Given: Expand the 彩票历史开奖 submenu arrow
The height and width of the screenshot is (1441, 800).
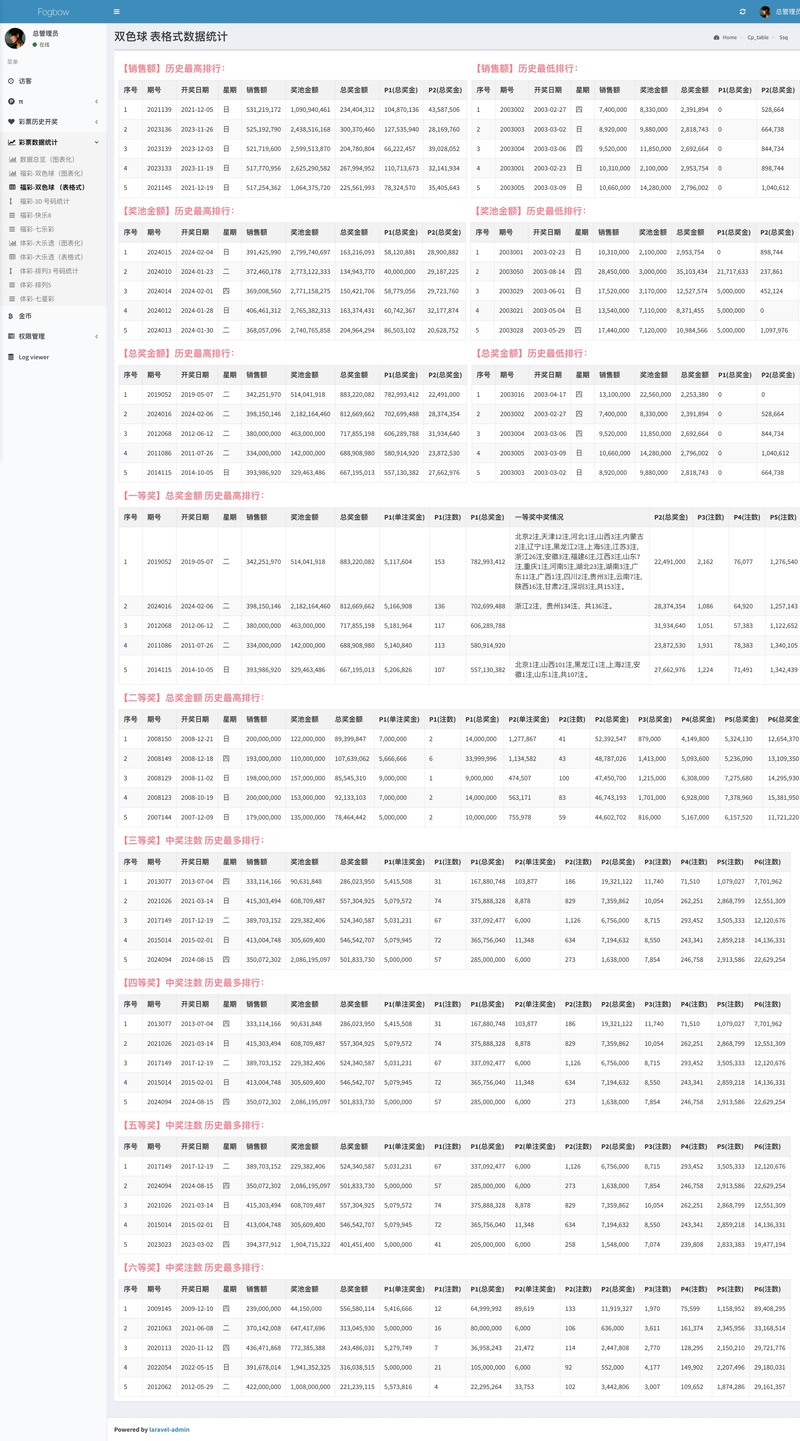Looking at the screenshot, I should pos(97,121).
